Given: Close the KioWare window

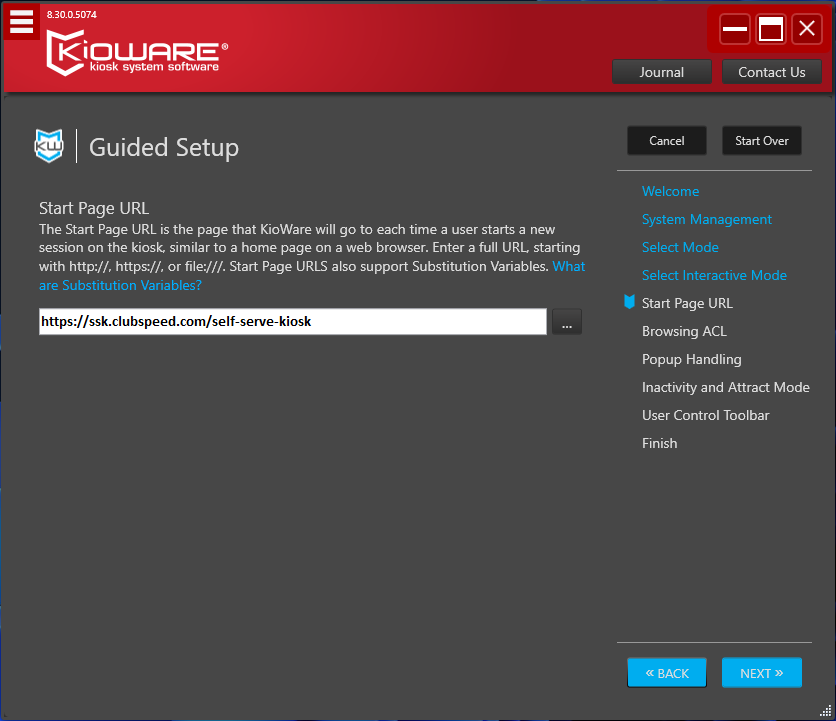Looking at the screenshot, I should pyautogui.click(x=807, y=29).
